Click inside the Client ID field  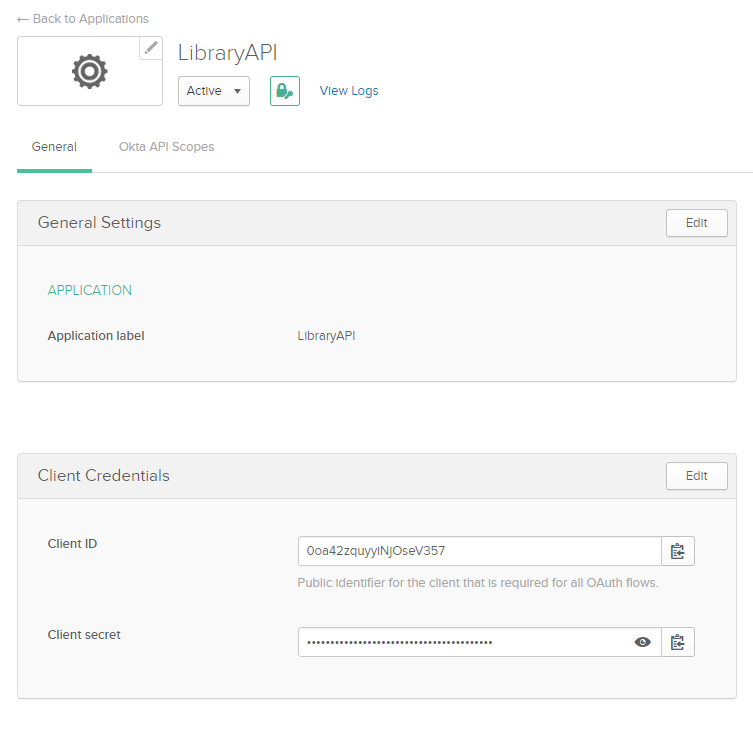(x=478, y=551)
